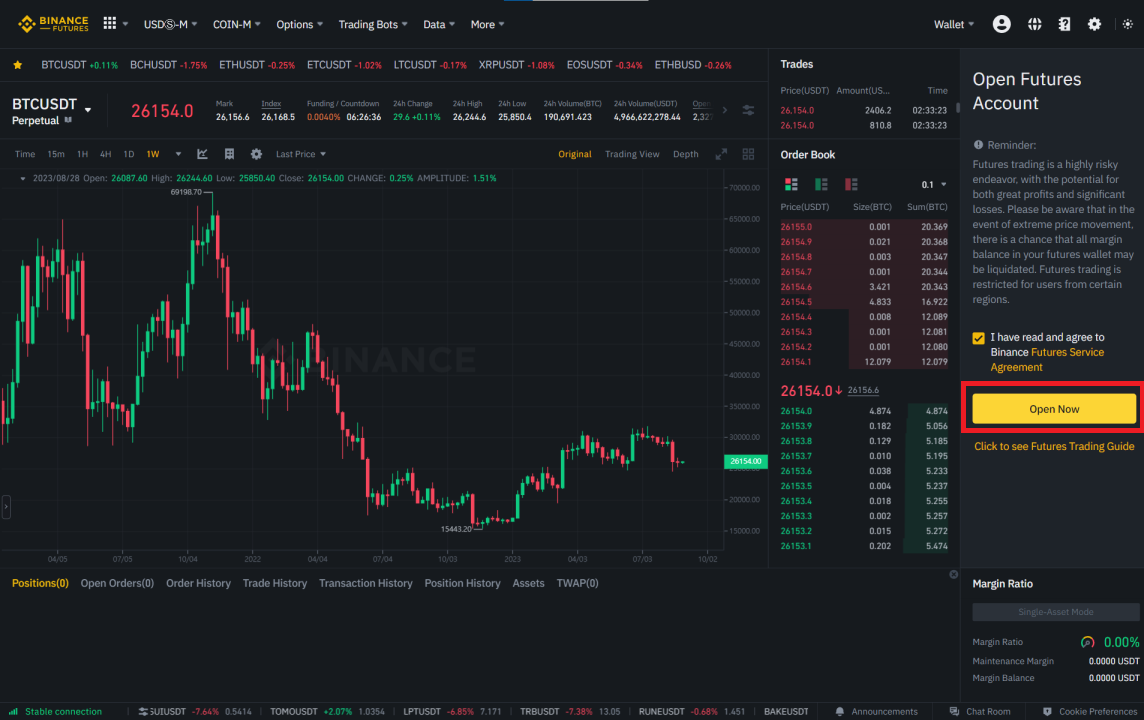Open the More dropdown menu
Screen dimensions: 1144x720
[487, 24]
